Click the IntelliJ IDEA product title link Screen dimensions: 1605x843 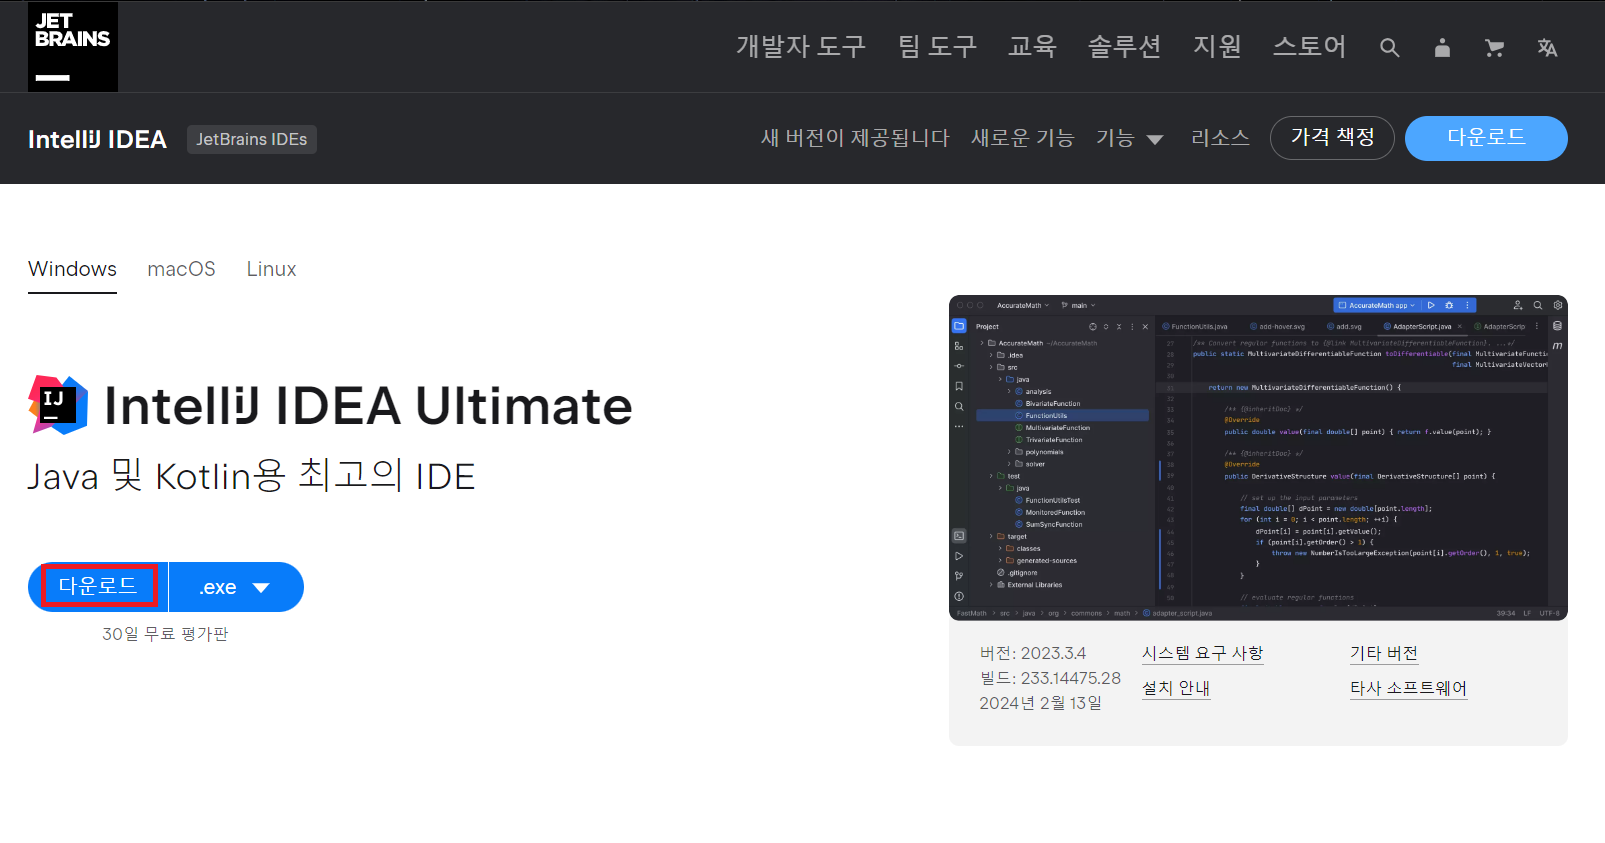point(97,139)
